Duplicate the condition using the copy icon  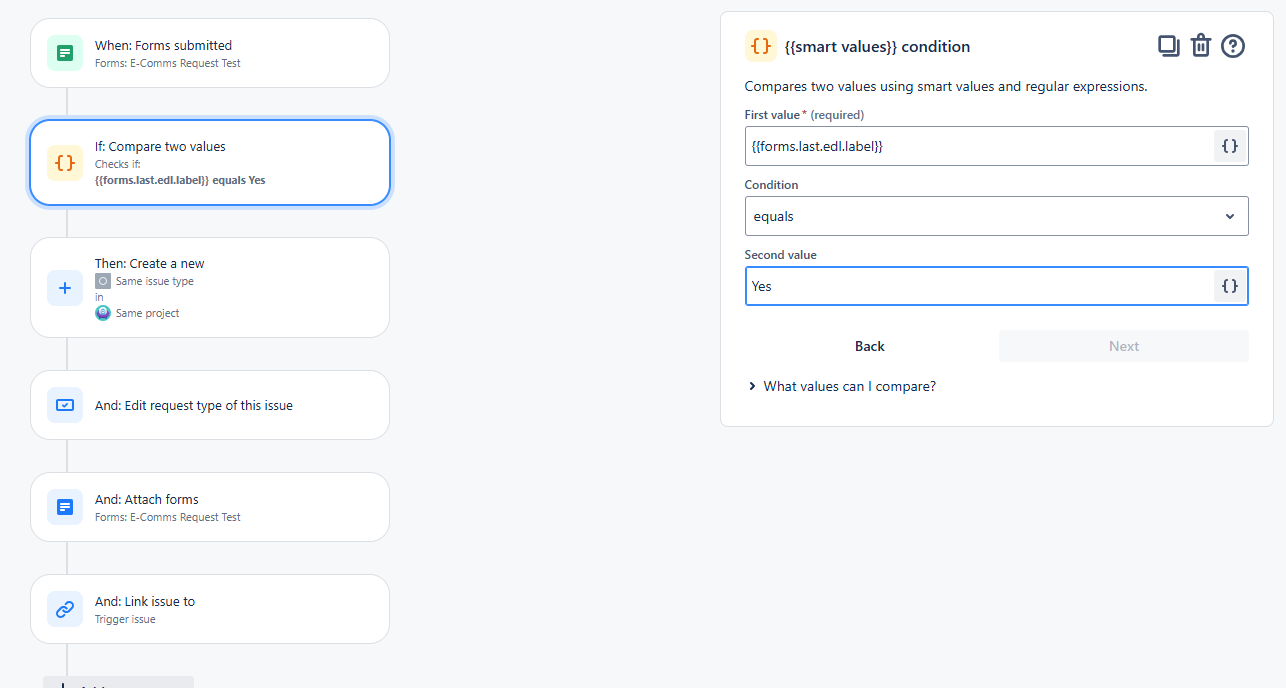1169,45
